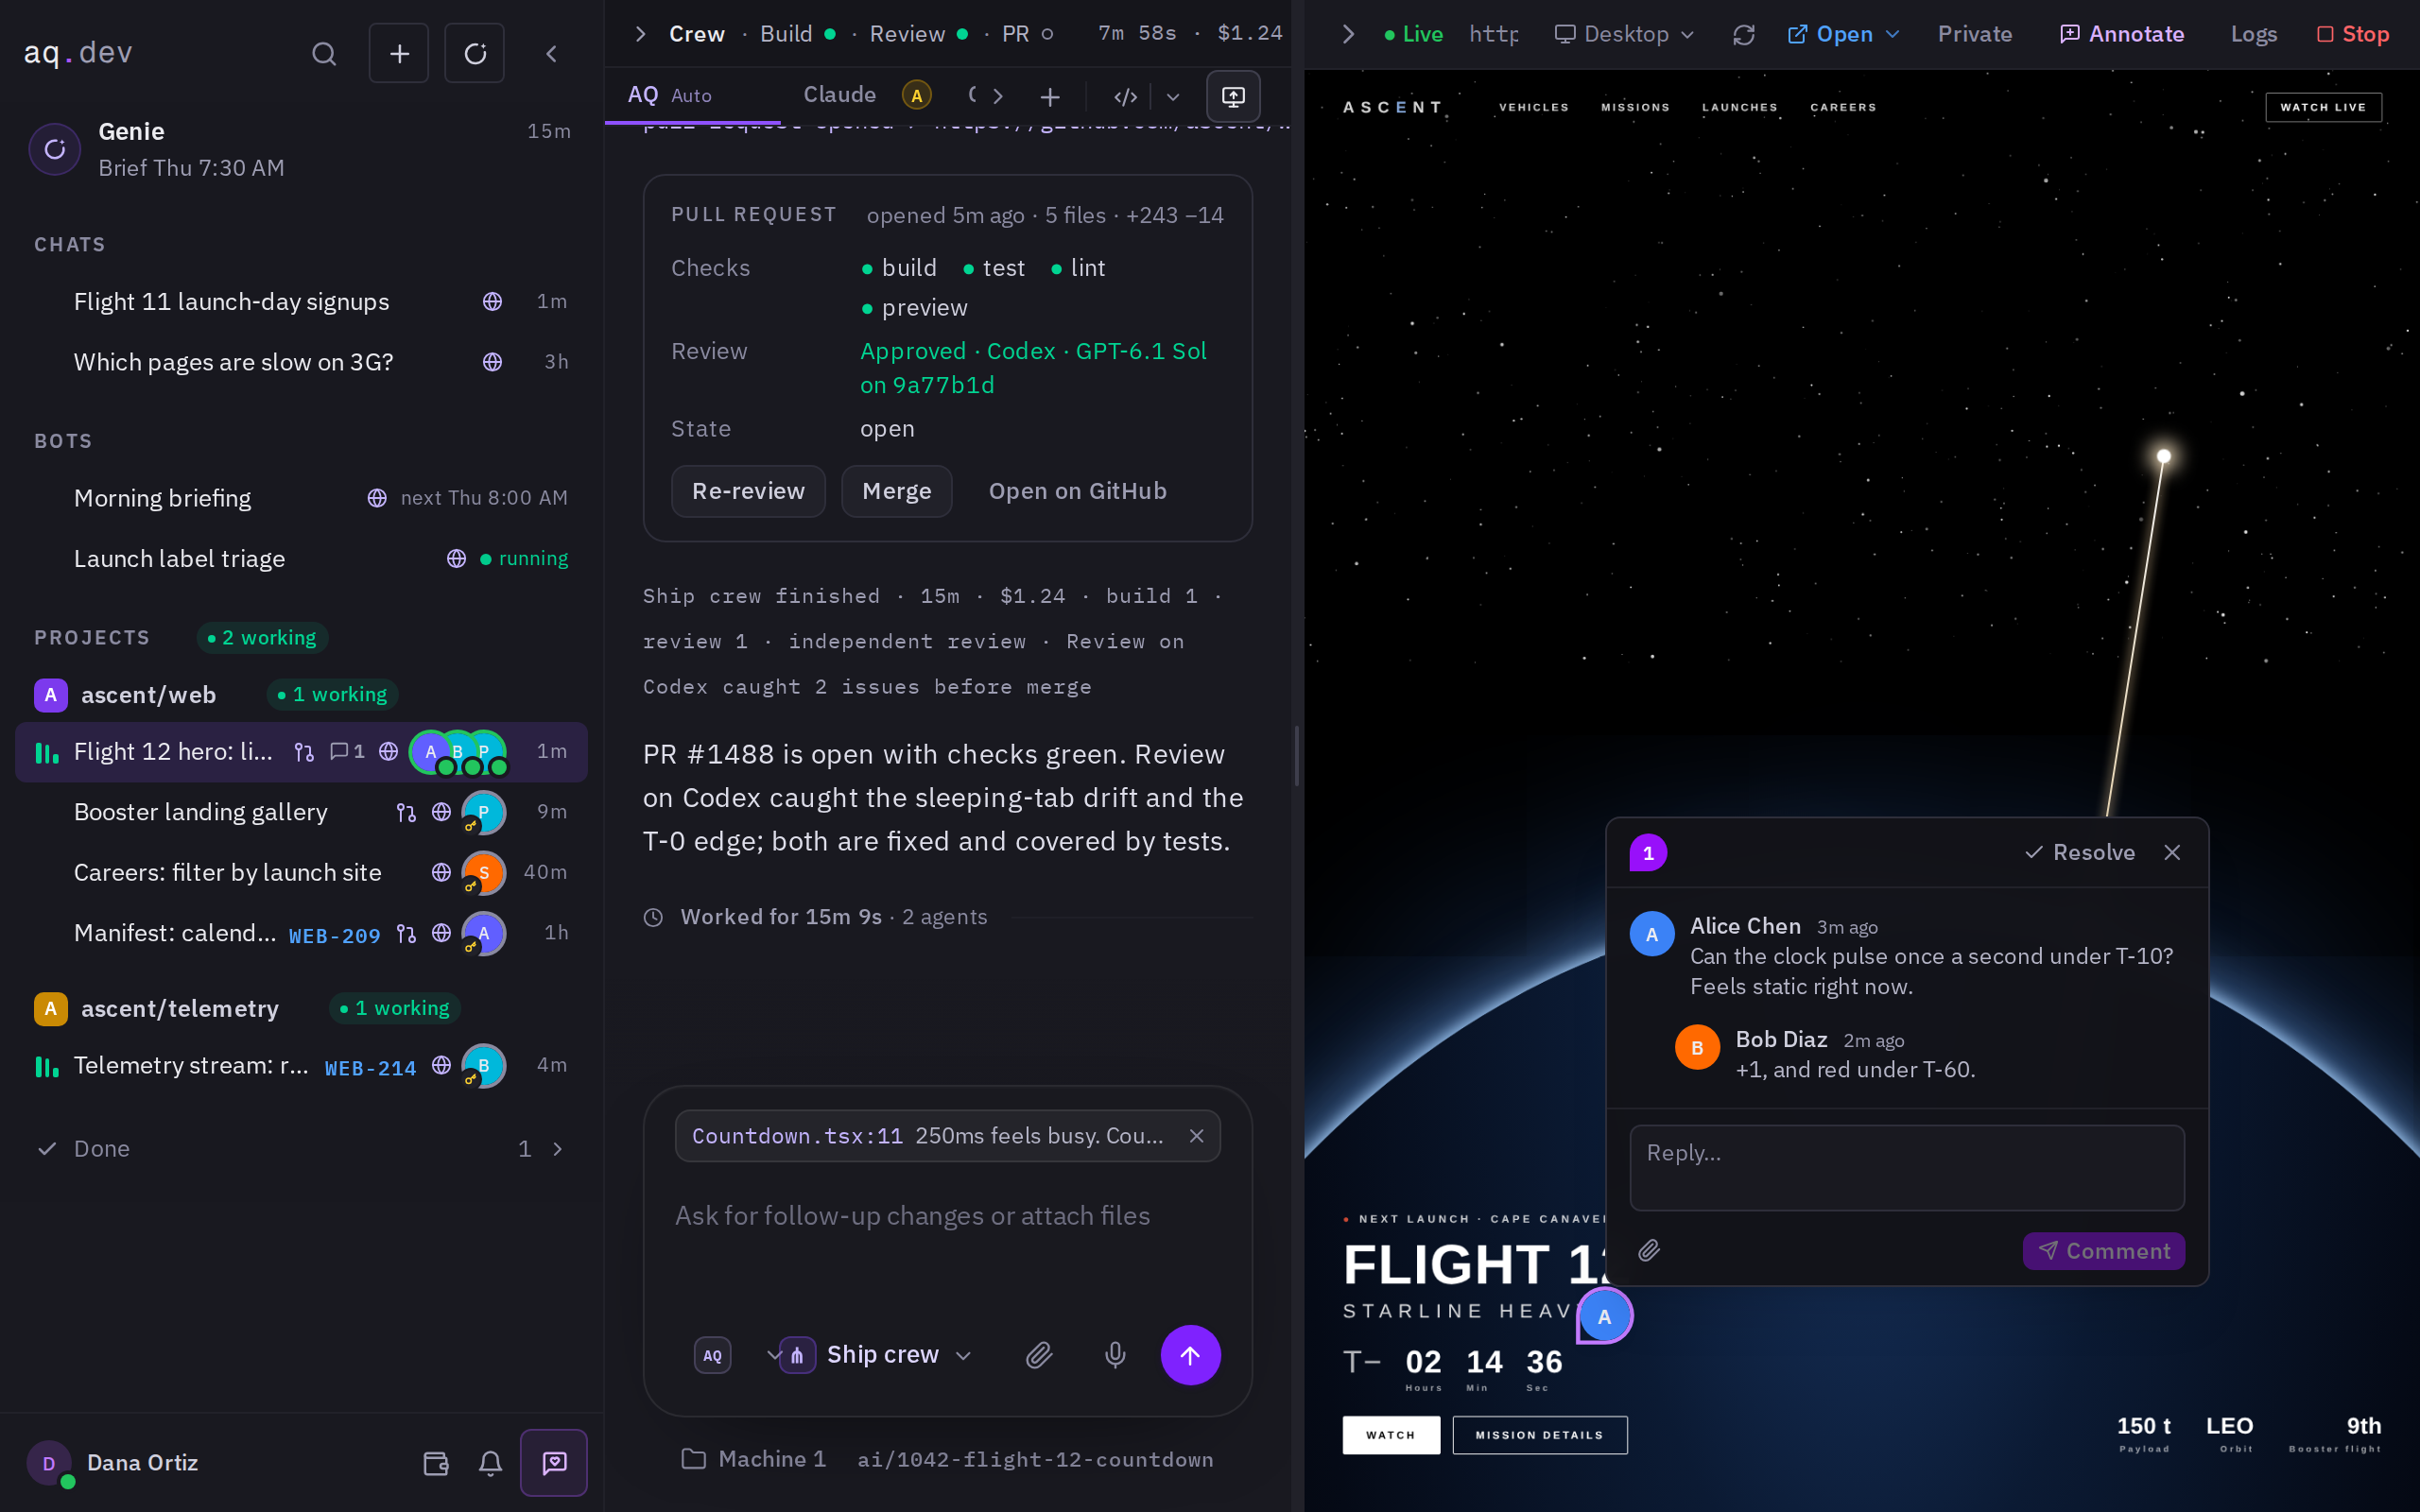Click the annotation pin marked A
The height and width of the screenshot is (1512, 2420).
(x=1604, y=1316)
